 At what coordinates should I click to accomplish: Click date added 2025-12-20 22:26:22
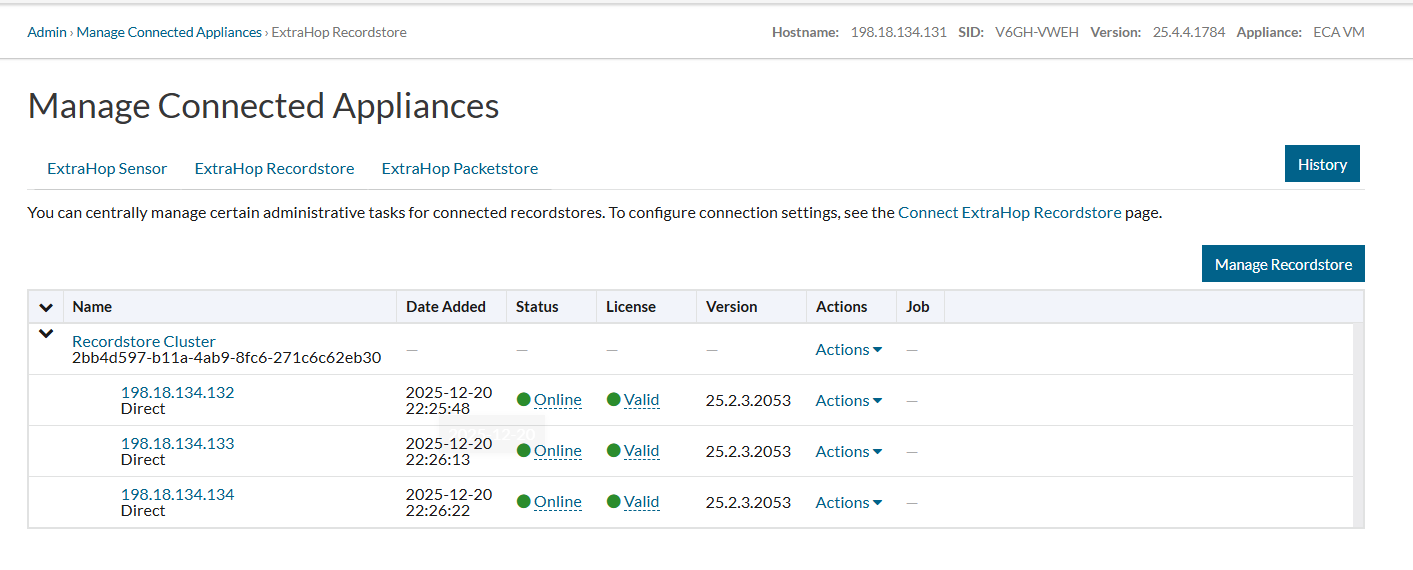pyautogui.click(x=449, y=502)
